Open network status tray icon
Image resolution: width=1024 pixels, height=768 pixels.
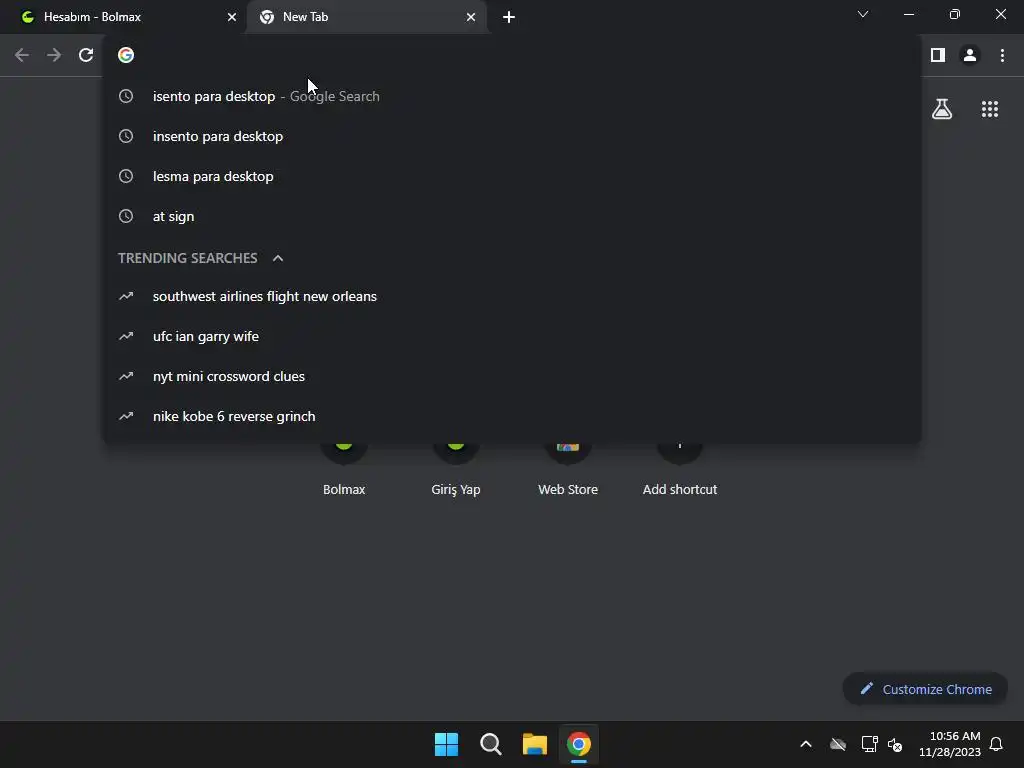point(869,744)
